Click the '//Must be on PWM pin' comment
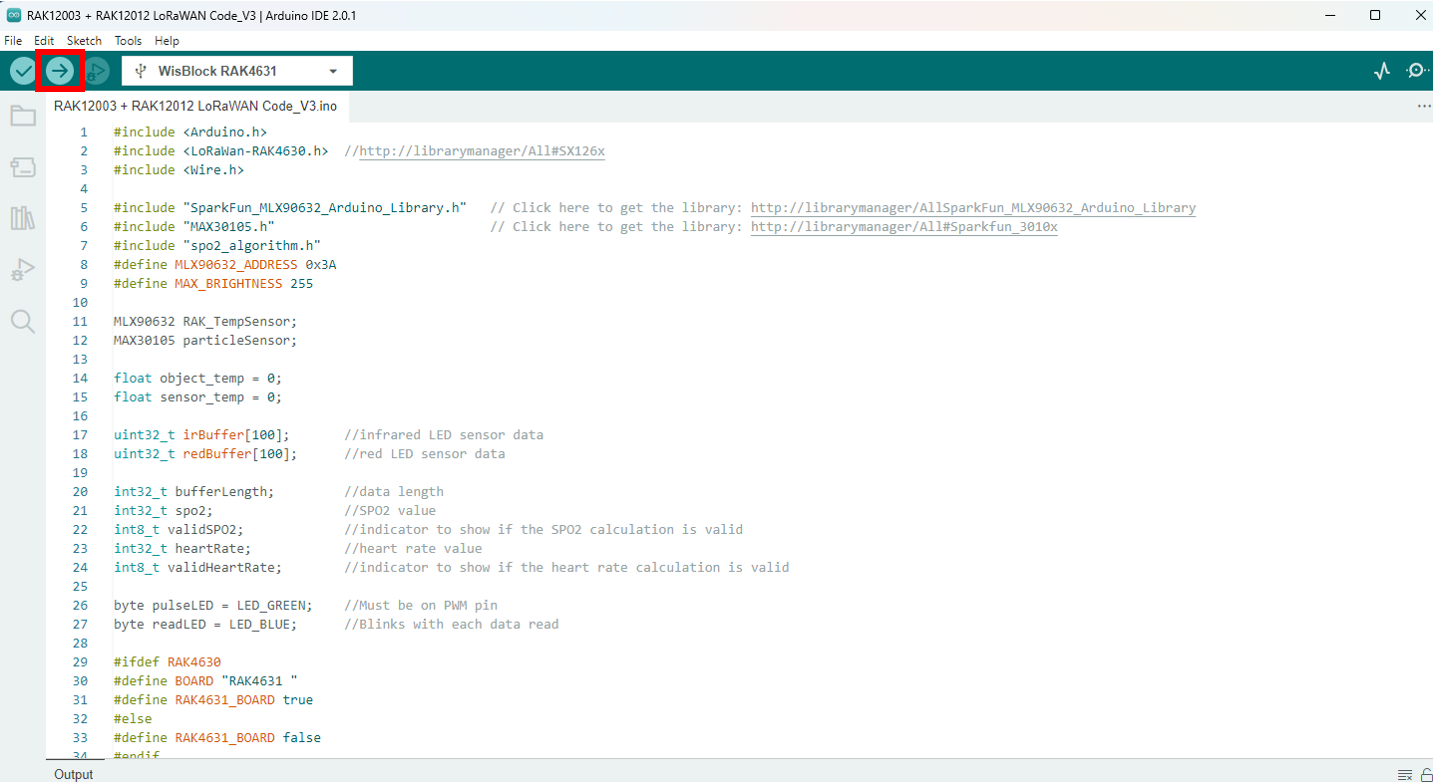The width and height of the screenshot is (1433, 782). pos(421,605)
